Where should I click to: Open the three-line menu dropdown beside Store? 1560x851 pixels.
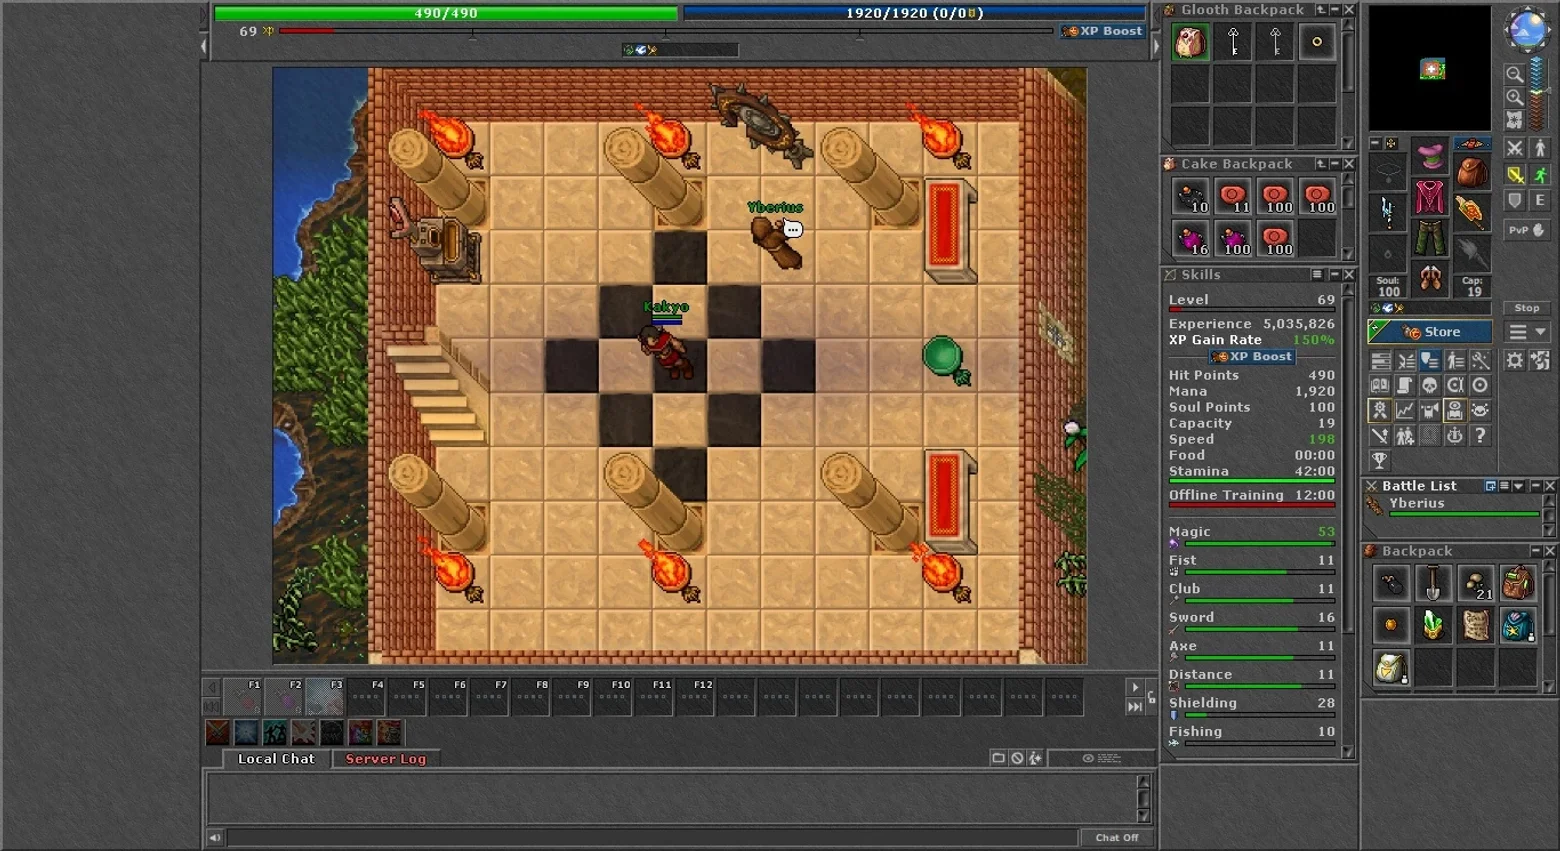[1527, 332]
